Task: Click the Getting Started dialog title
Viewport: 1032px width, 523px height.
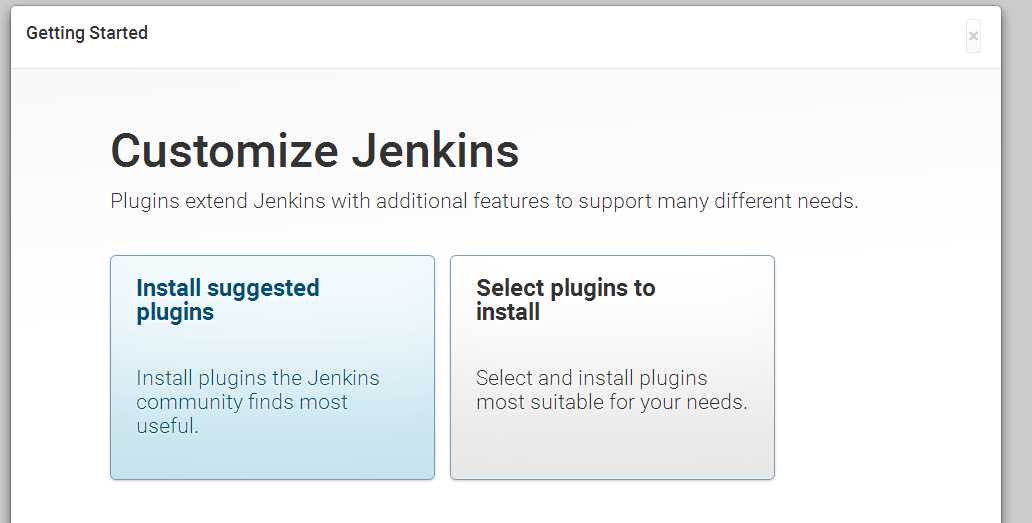Action: [87, 33]
